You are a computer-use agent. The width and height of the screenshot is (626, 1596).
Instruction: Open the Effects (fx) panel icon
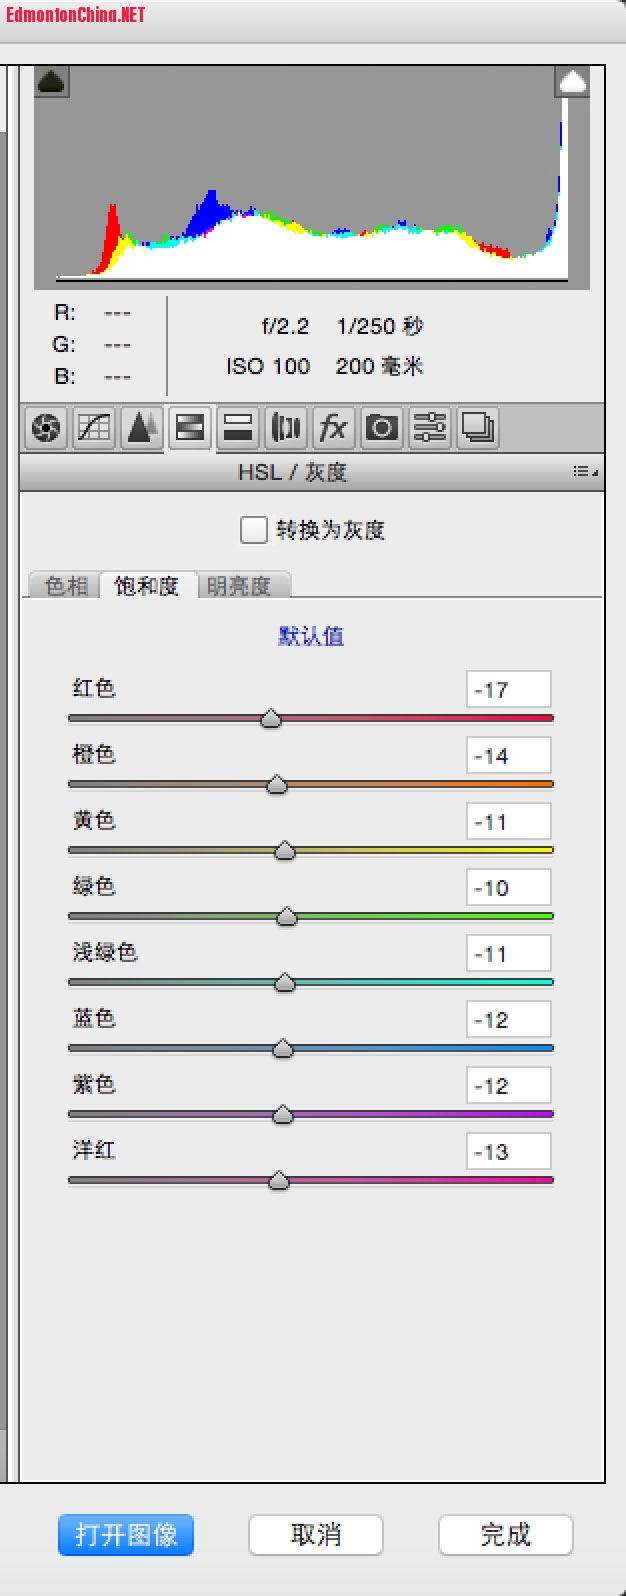coord(333,429)
